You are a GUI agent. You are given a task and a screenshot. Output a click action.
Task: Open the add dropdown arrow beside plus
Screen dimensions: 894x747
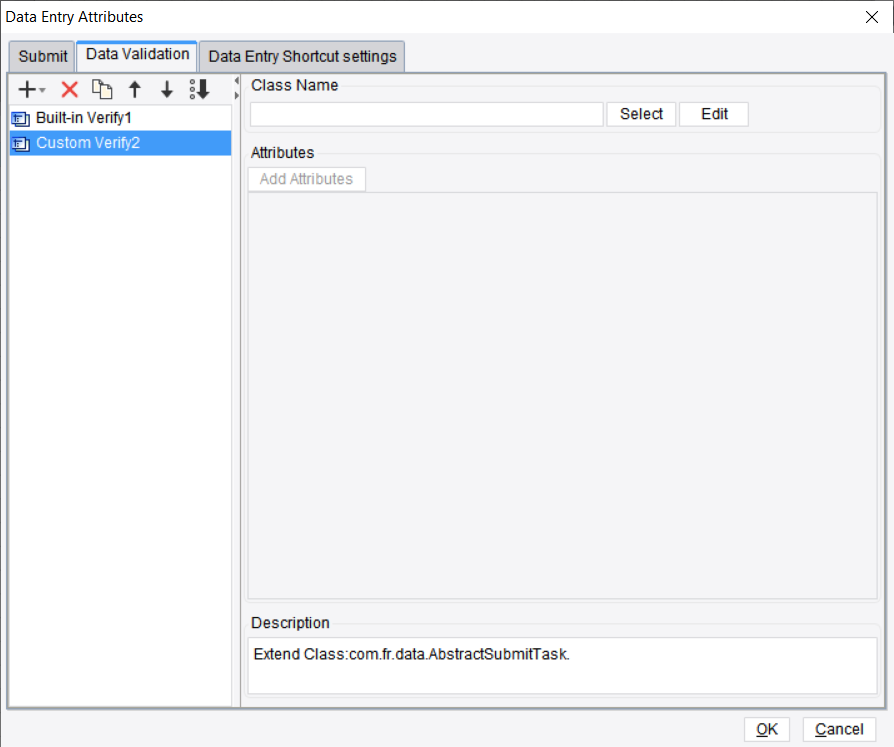tap(42, 90)
